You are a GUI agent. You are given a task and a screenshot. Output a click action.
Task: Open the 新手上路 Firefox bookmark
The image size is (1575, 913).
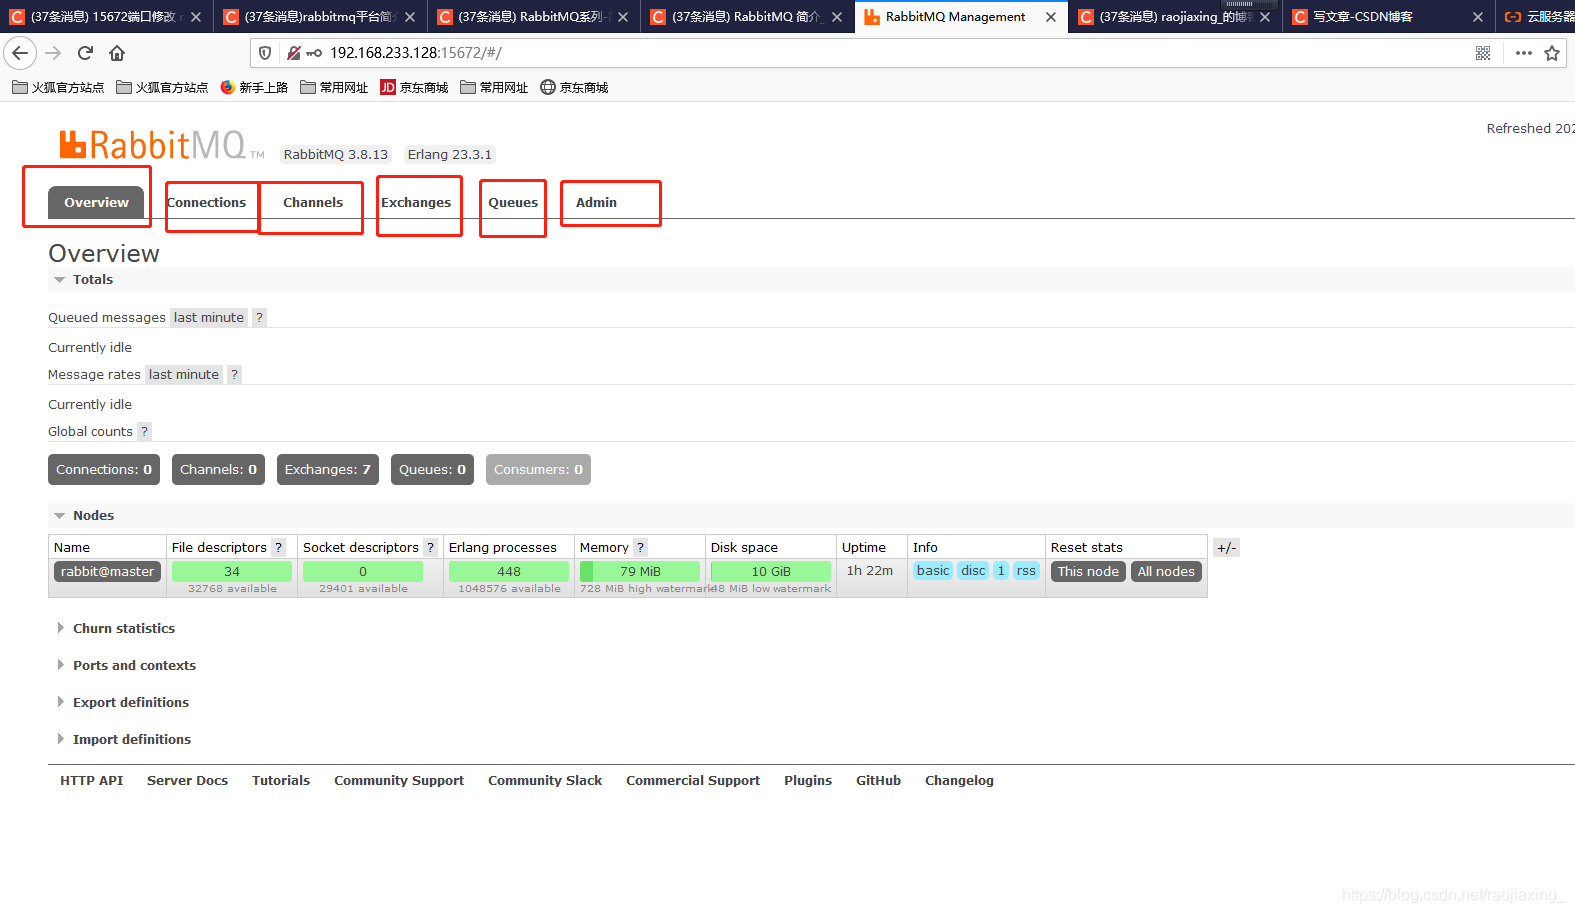[254, 87]
